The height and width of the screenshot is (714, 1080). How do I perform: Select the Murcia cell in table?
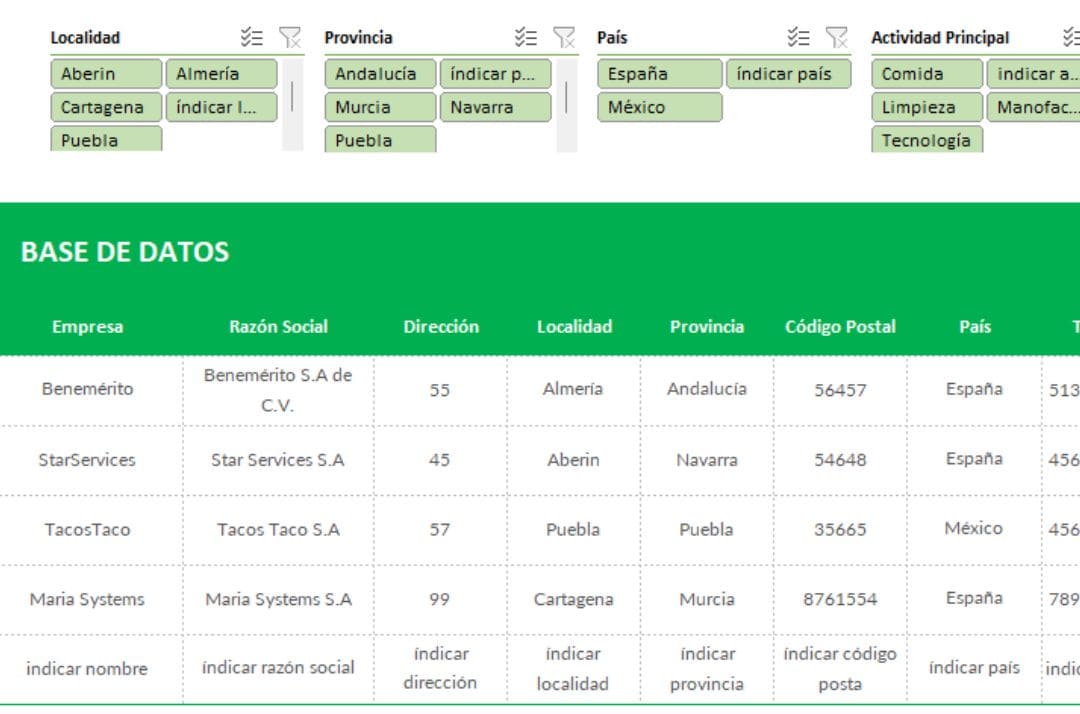tap(707, 599)
